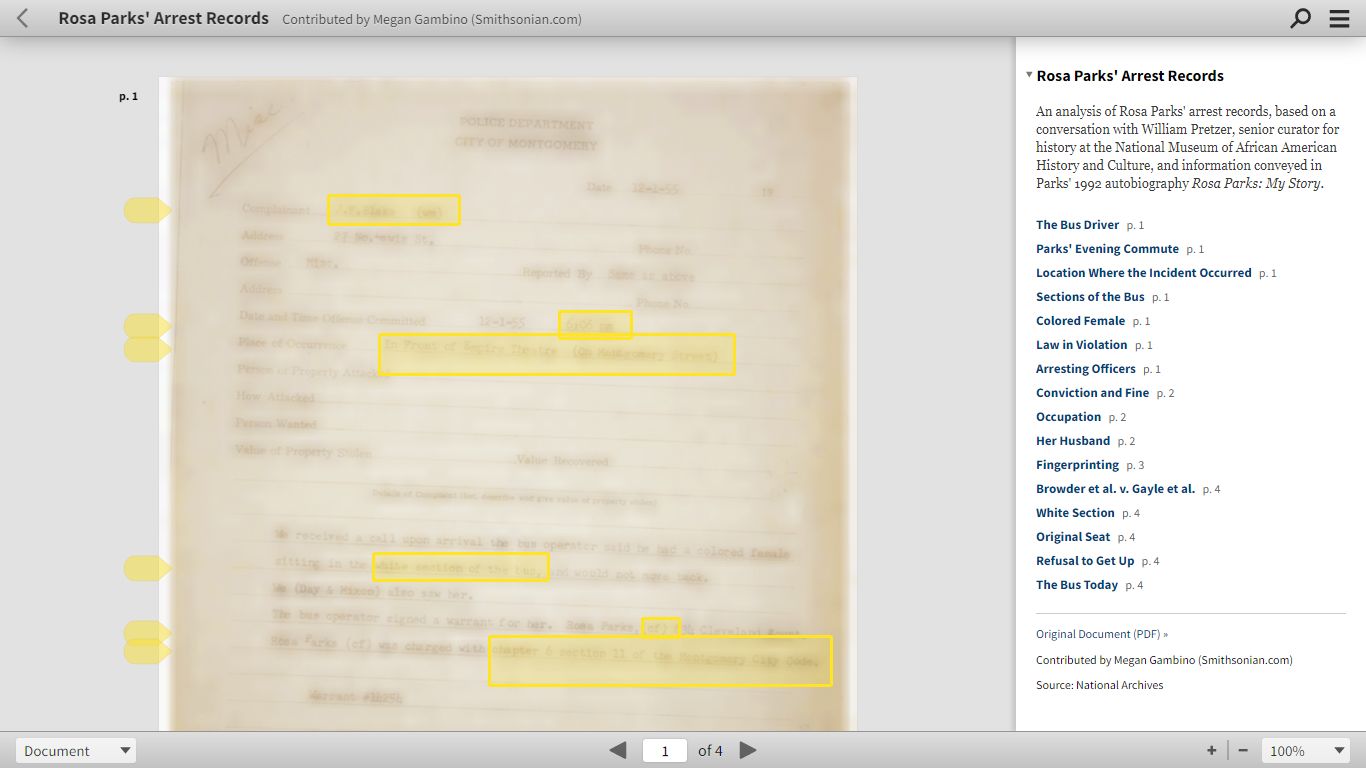Viewport: 1366px width, 768px height.
Task: Jump to Conviction and Fine note
Action: tap(1093, 393)
